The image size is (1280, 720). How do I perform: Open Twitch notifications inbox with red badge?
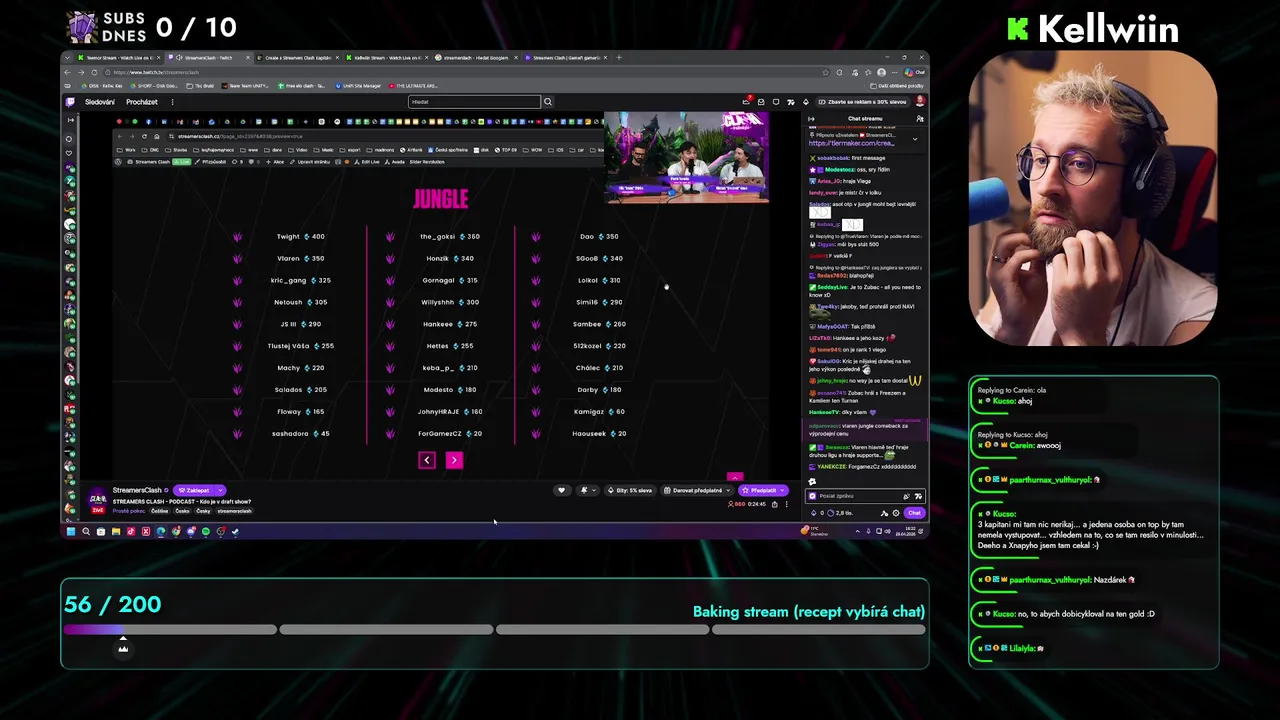746,102
